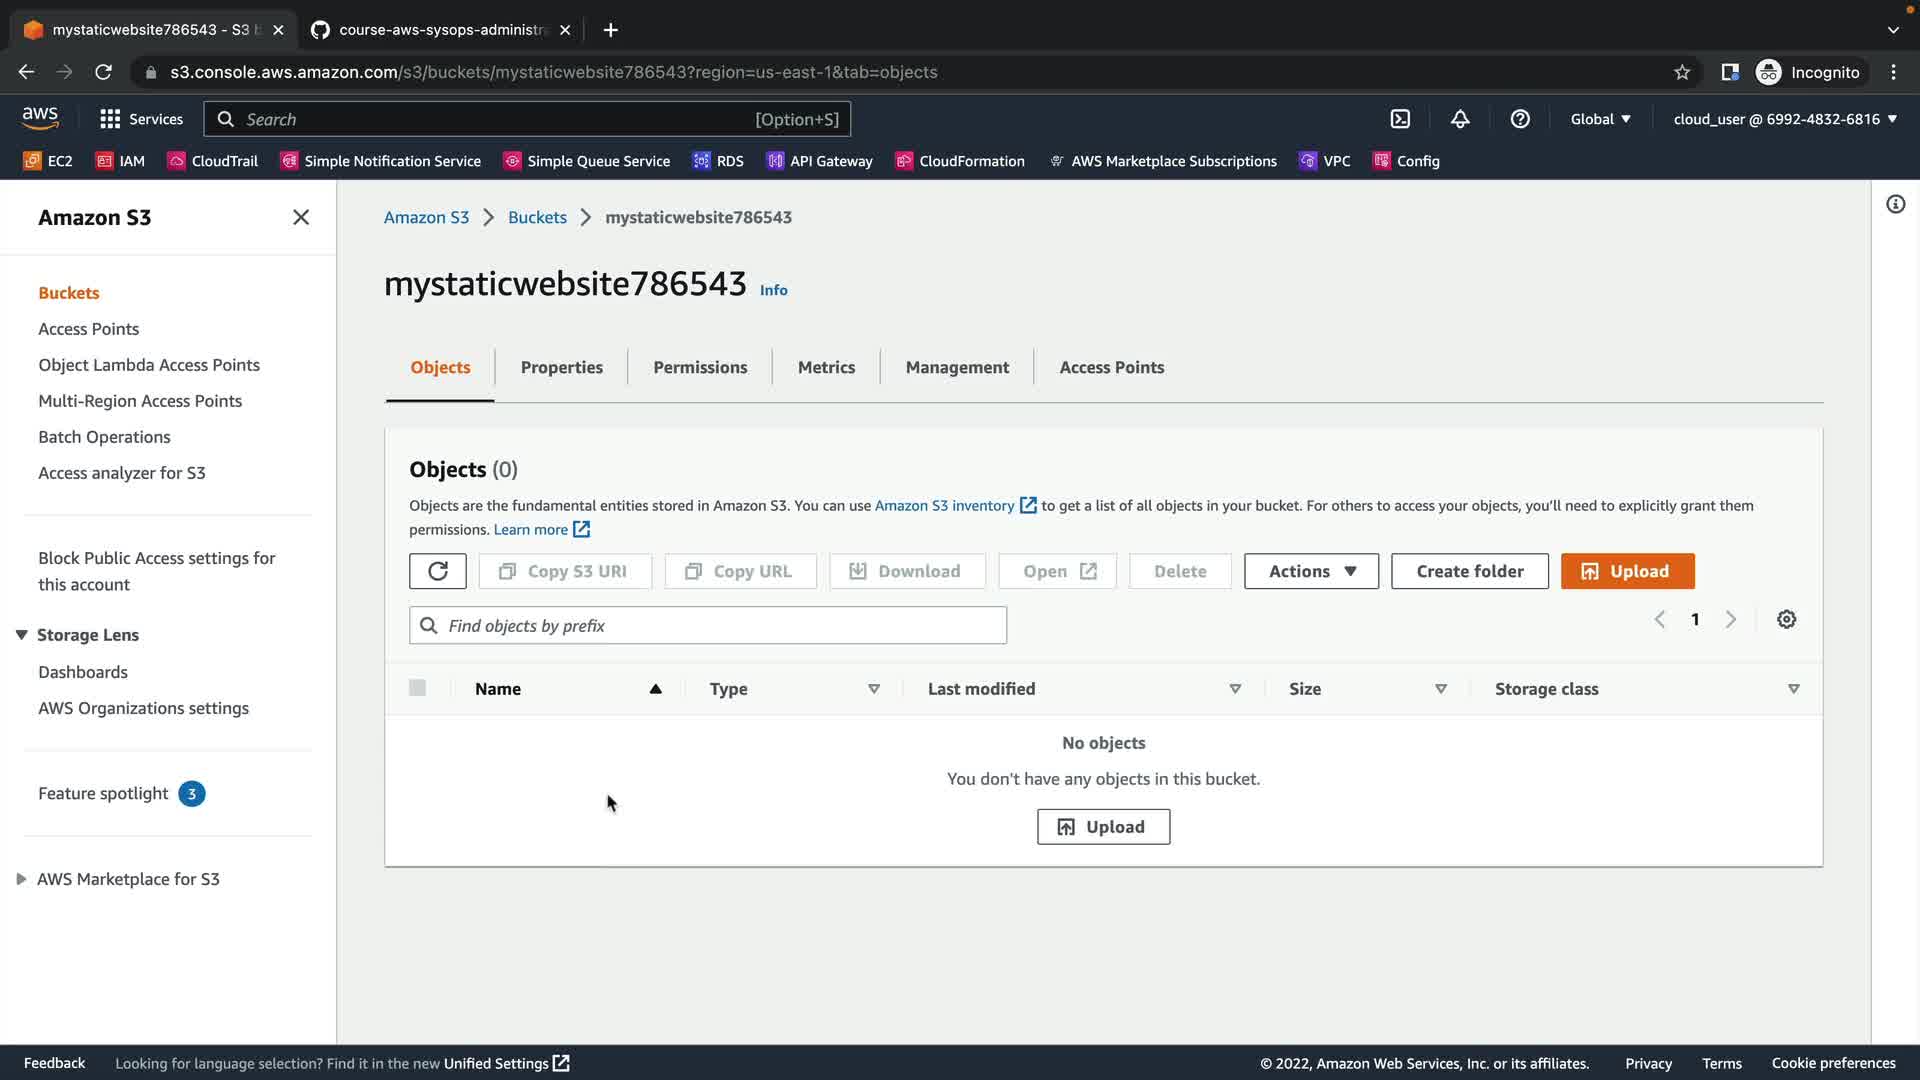1920x1080 pixels.
Task: Collapse the Storage Lens section
Action: 21,635
